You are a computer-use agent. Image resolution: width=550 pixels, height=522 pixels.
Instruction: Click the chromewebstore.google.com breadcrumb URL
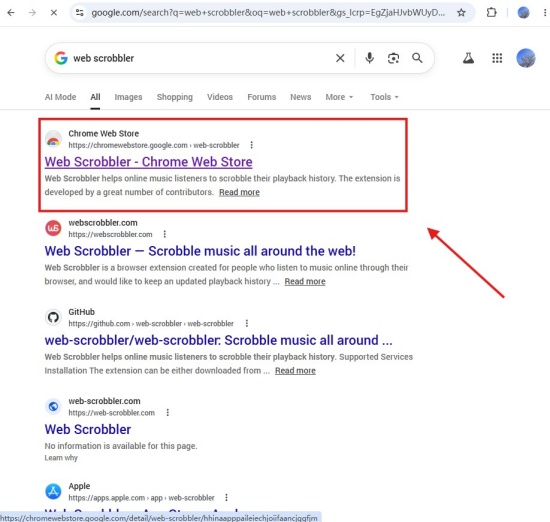point(154,145)
